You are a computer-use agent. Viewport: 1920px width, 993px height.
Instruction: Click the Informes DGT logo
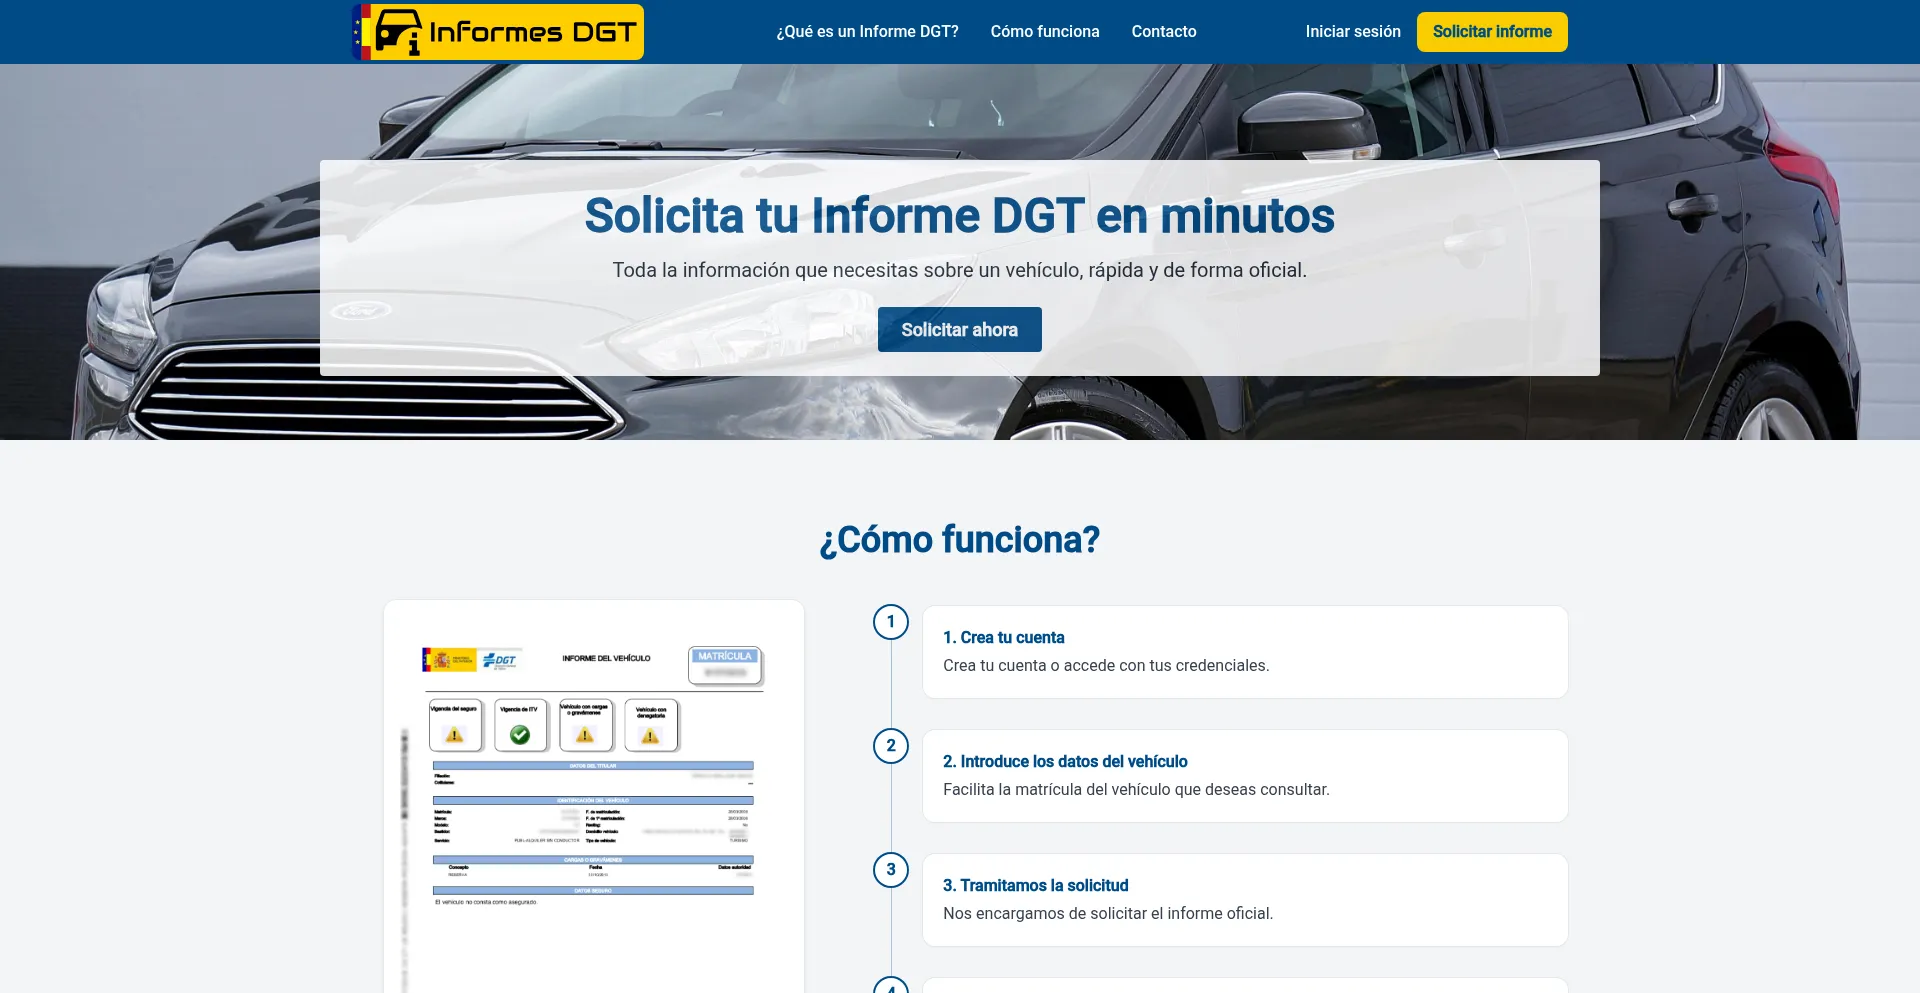coord(498,32)
